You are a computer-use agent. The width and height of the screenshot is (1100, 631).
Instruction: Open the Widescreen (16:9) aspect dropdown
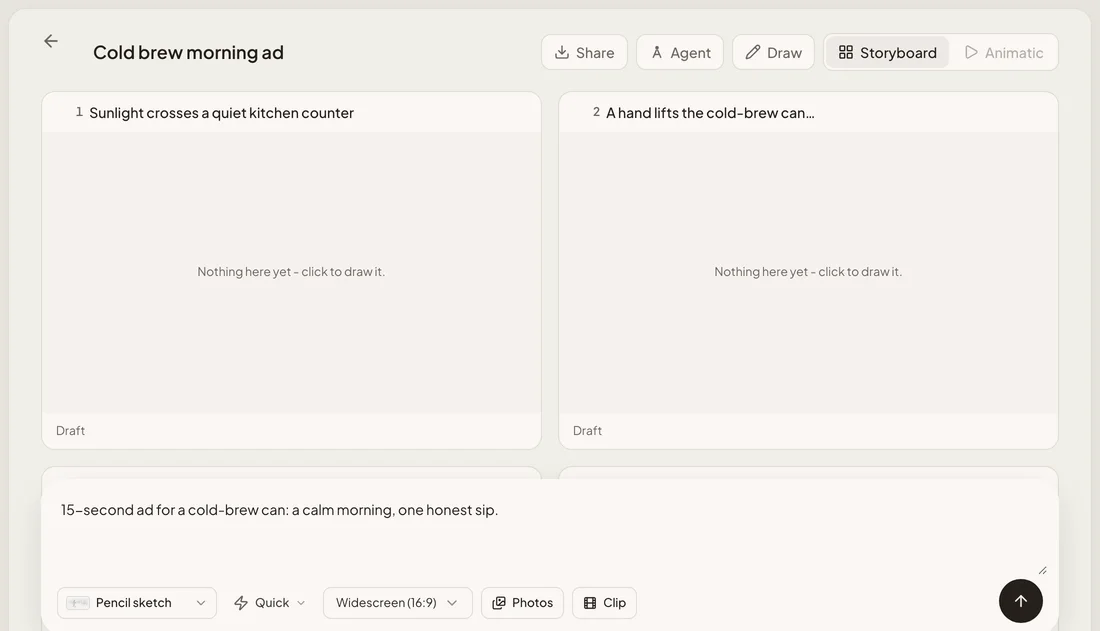pyautogui.click(x=398, y=603)
